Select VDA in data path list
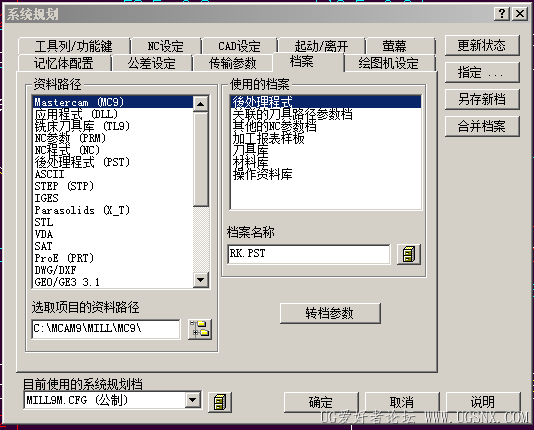 113,234
